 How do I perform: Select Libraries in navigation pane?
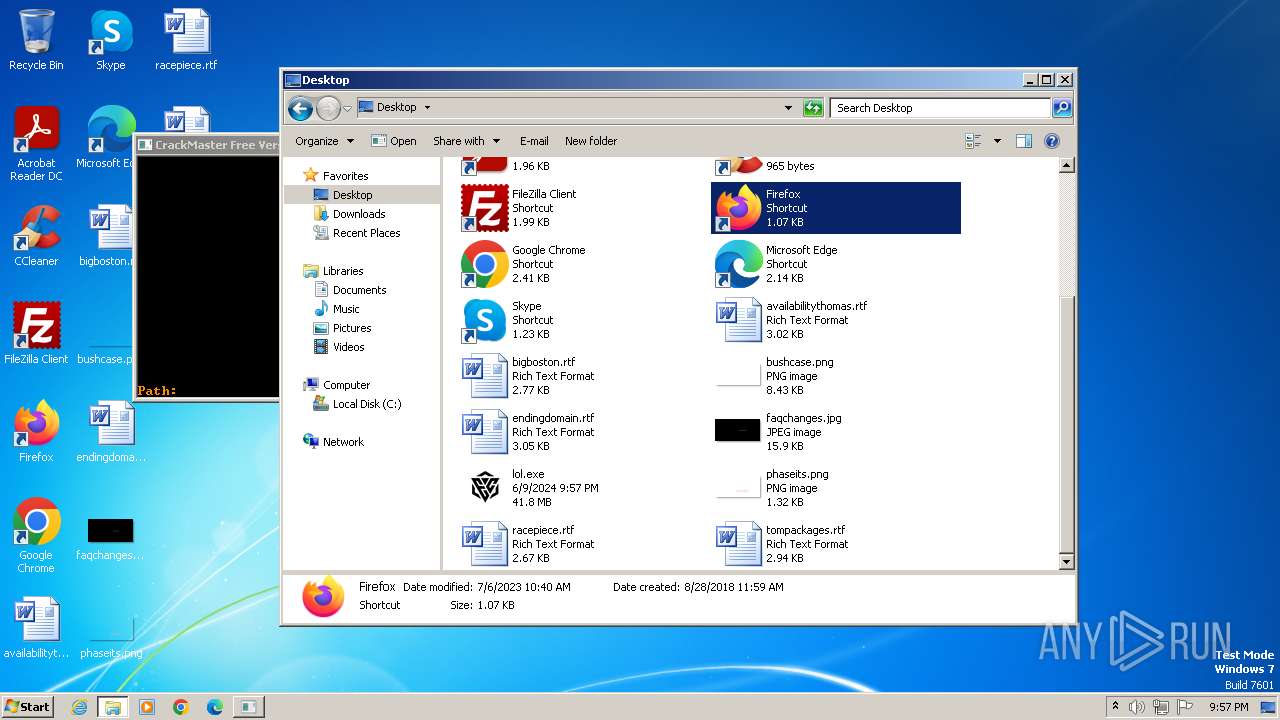pyautogui.click(x=333, y=271)
